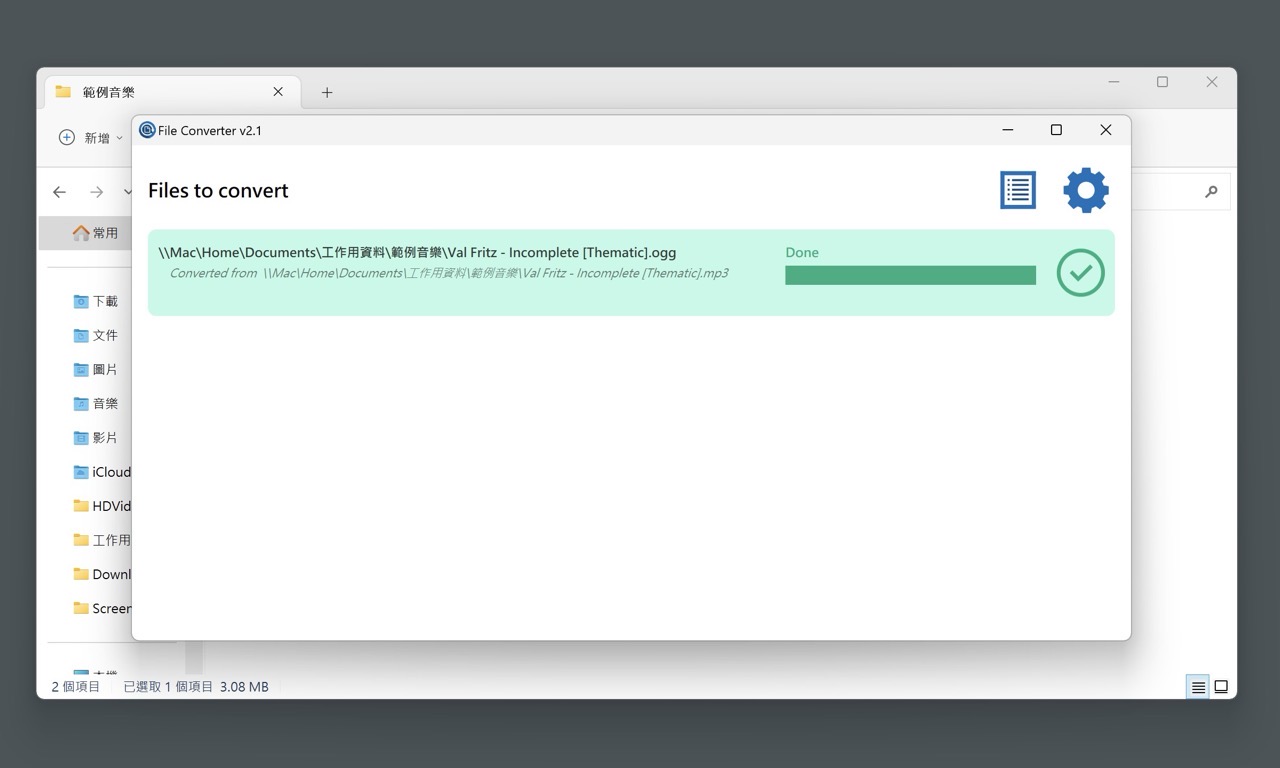The image size is (1280, 768).
Task: Switch Explorer to large icons view
Action: (x=1221, y=687)
